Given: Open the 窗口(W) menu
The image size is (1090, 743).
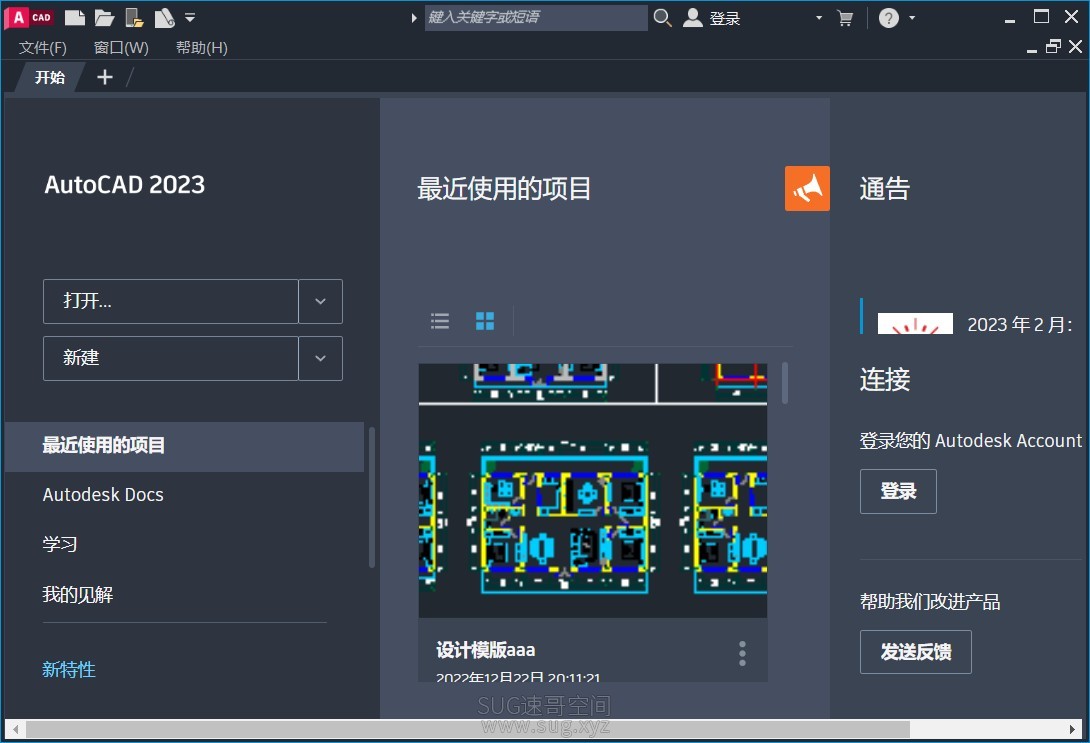Looking at the screenshot, I should [x=121, y=47].
